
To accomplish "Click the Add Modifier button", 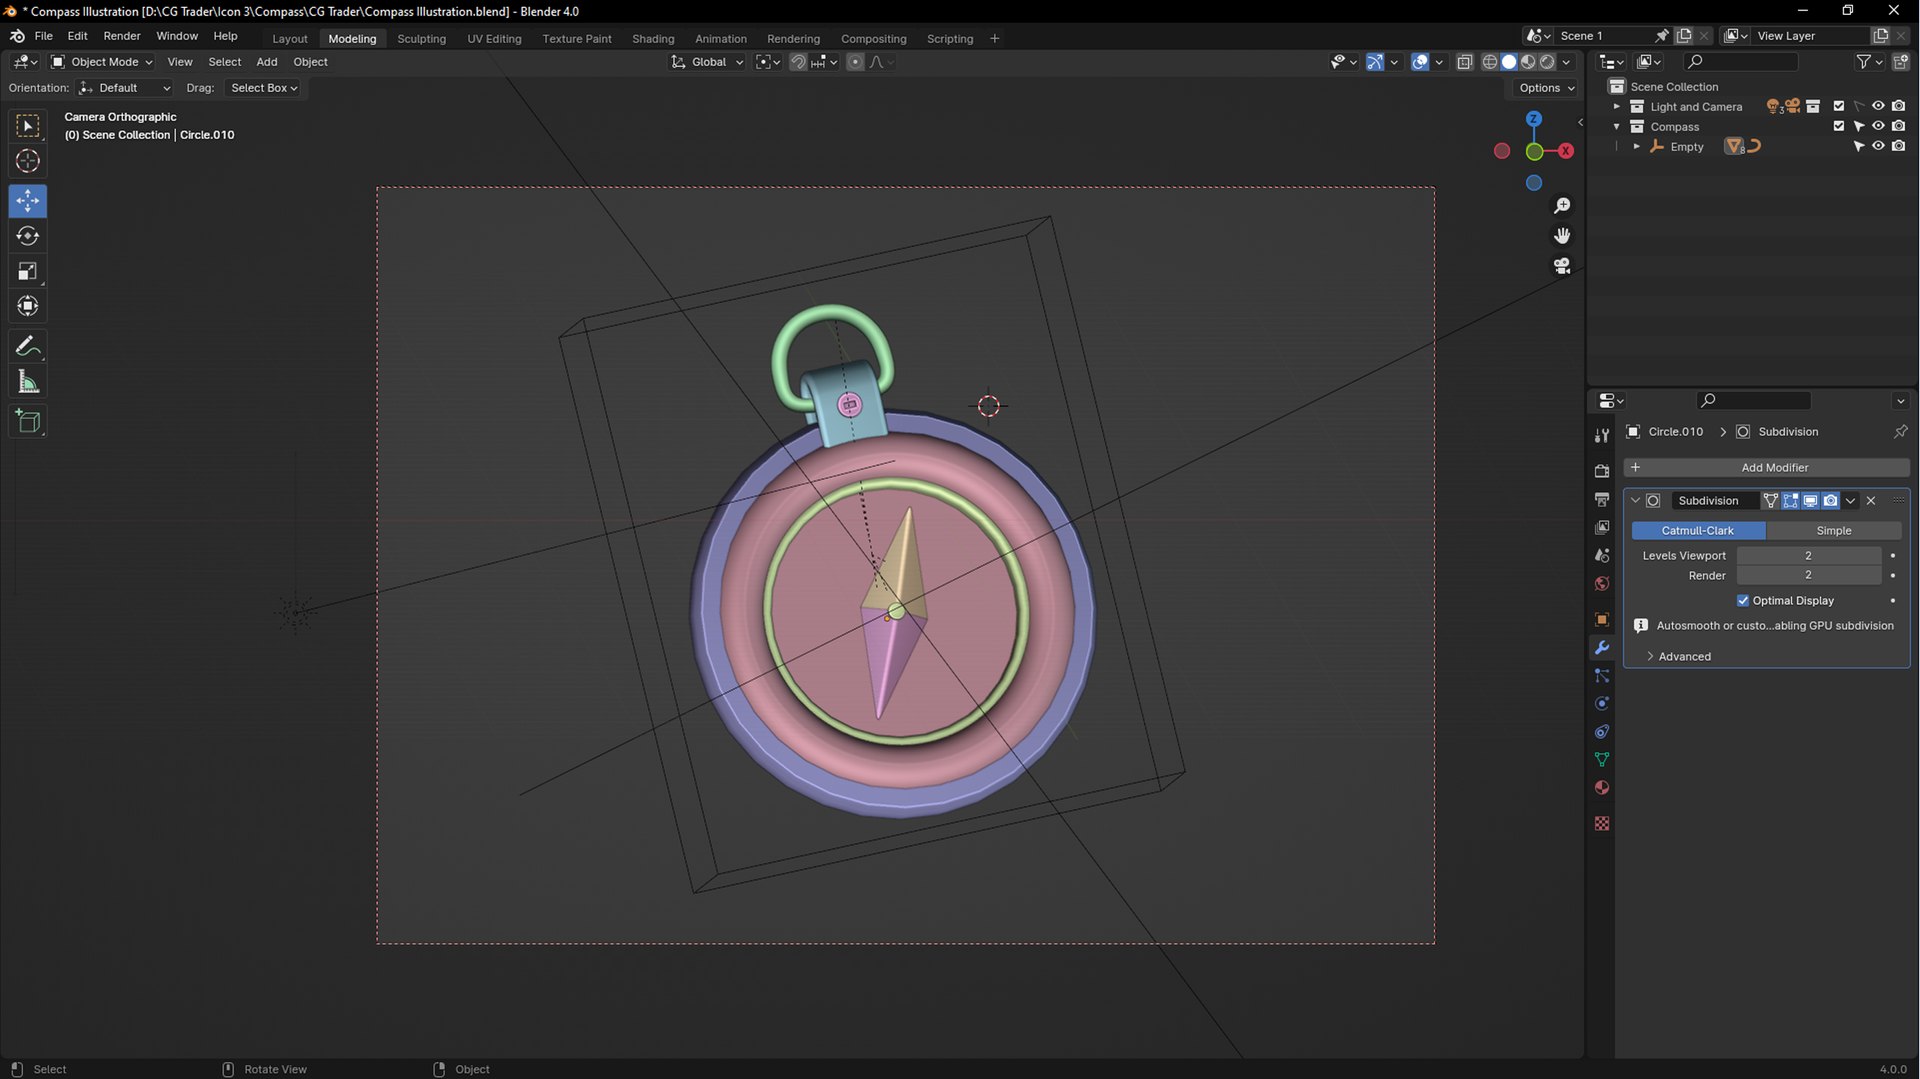I will [1766, 468].
